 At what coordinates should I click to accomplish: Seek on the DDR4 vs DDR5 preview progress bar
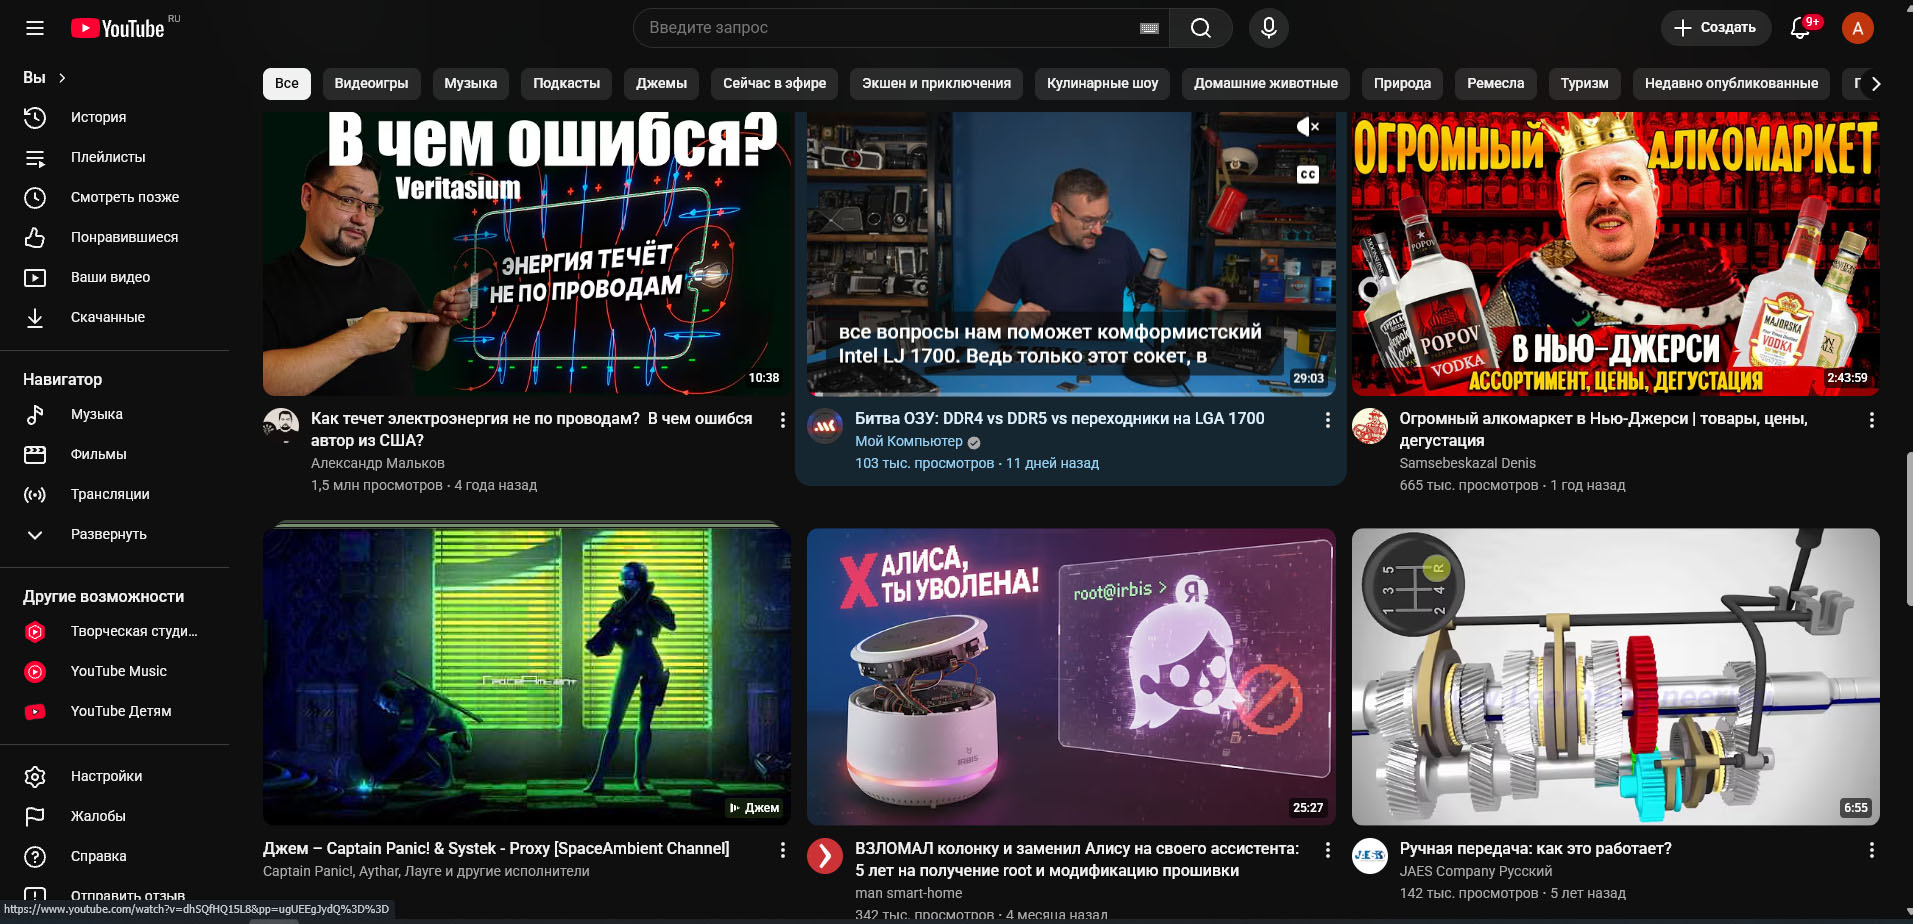pyautogui.click(x=1071, y=394)
